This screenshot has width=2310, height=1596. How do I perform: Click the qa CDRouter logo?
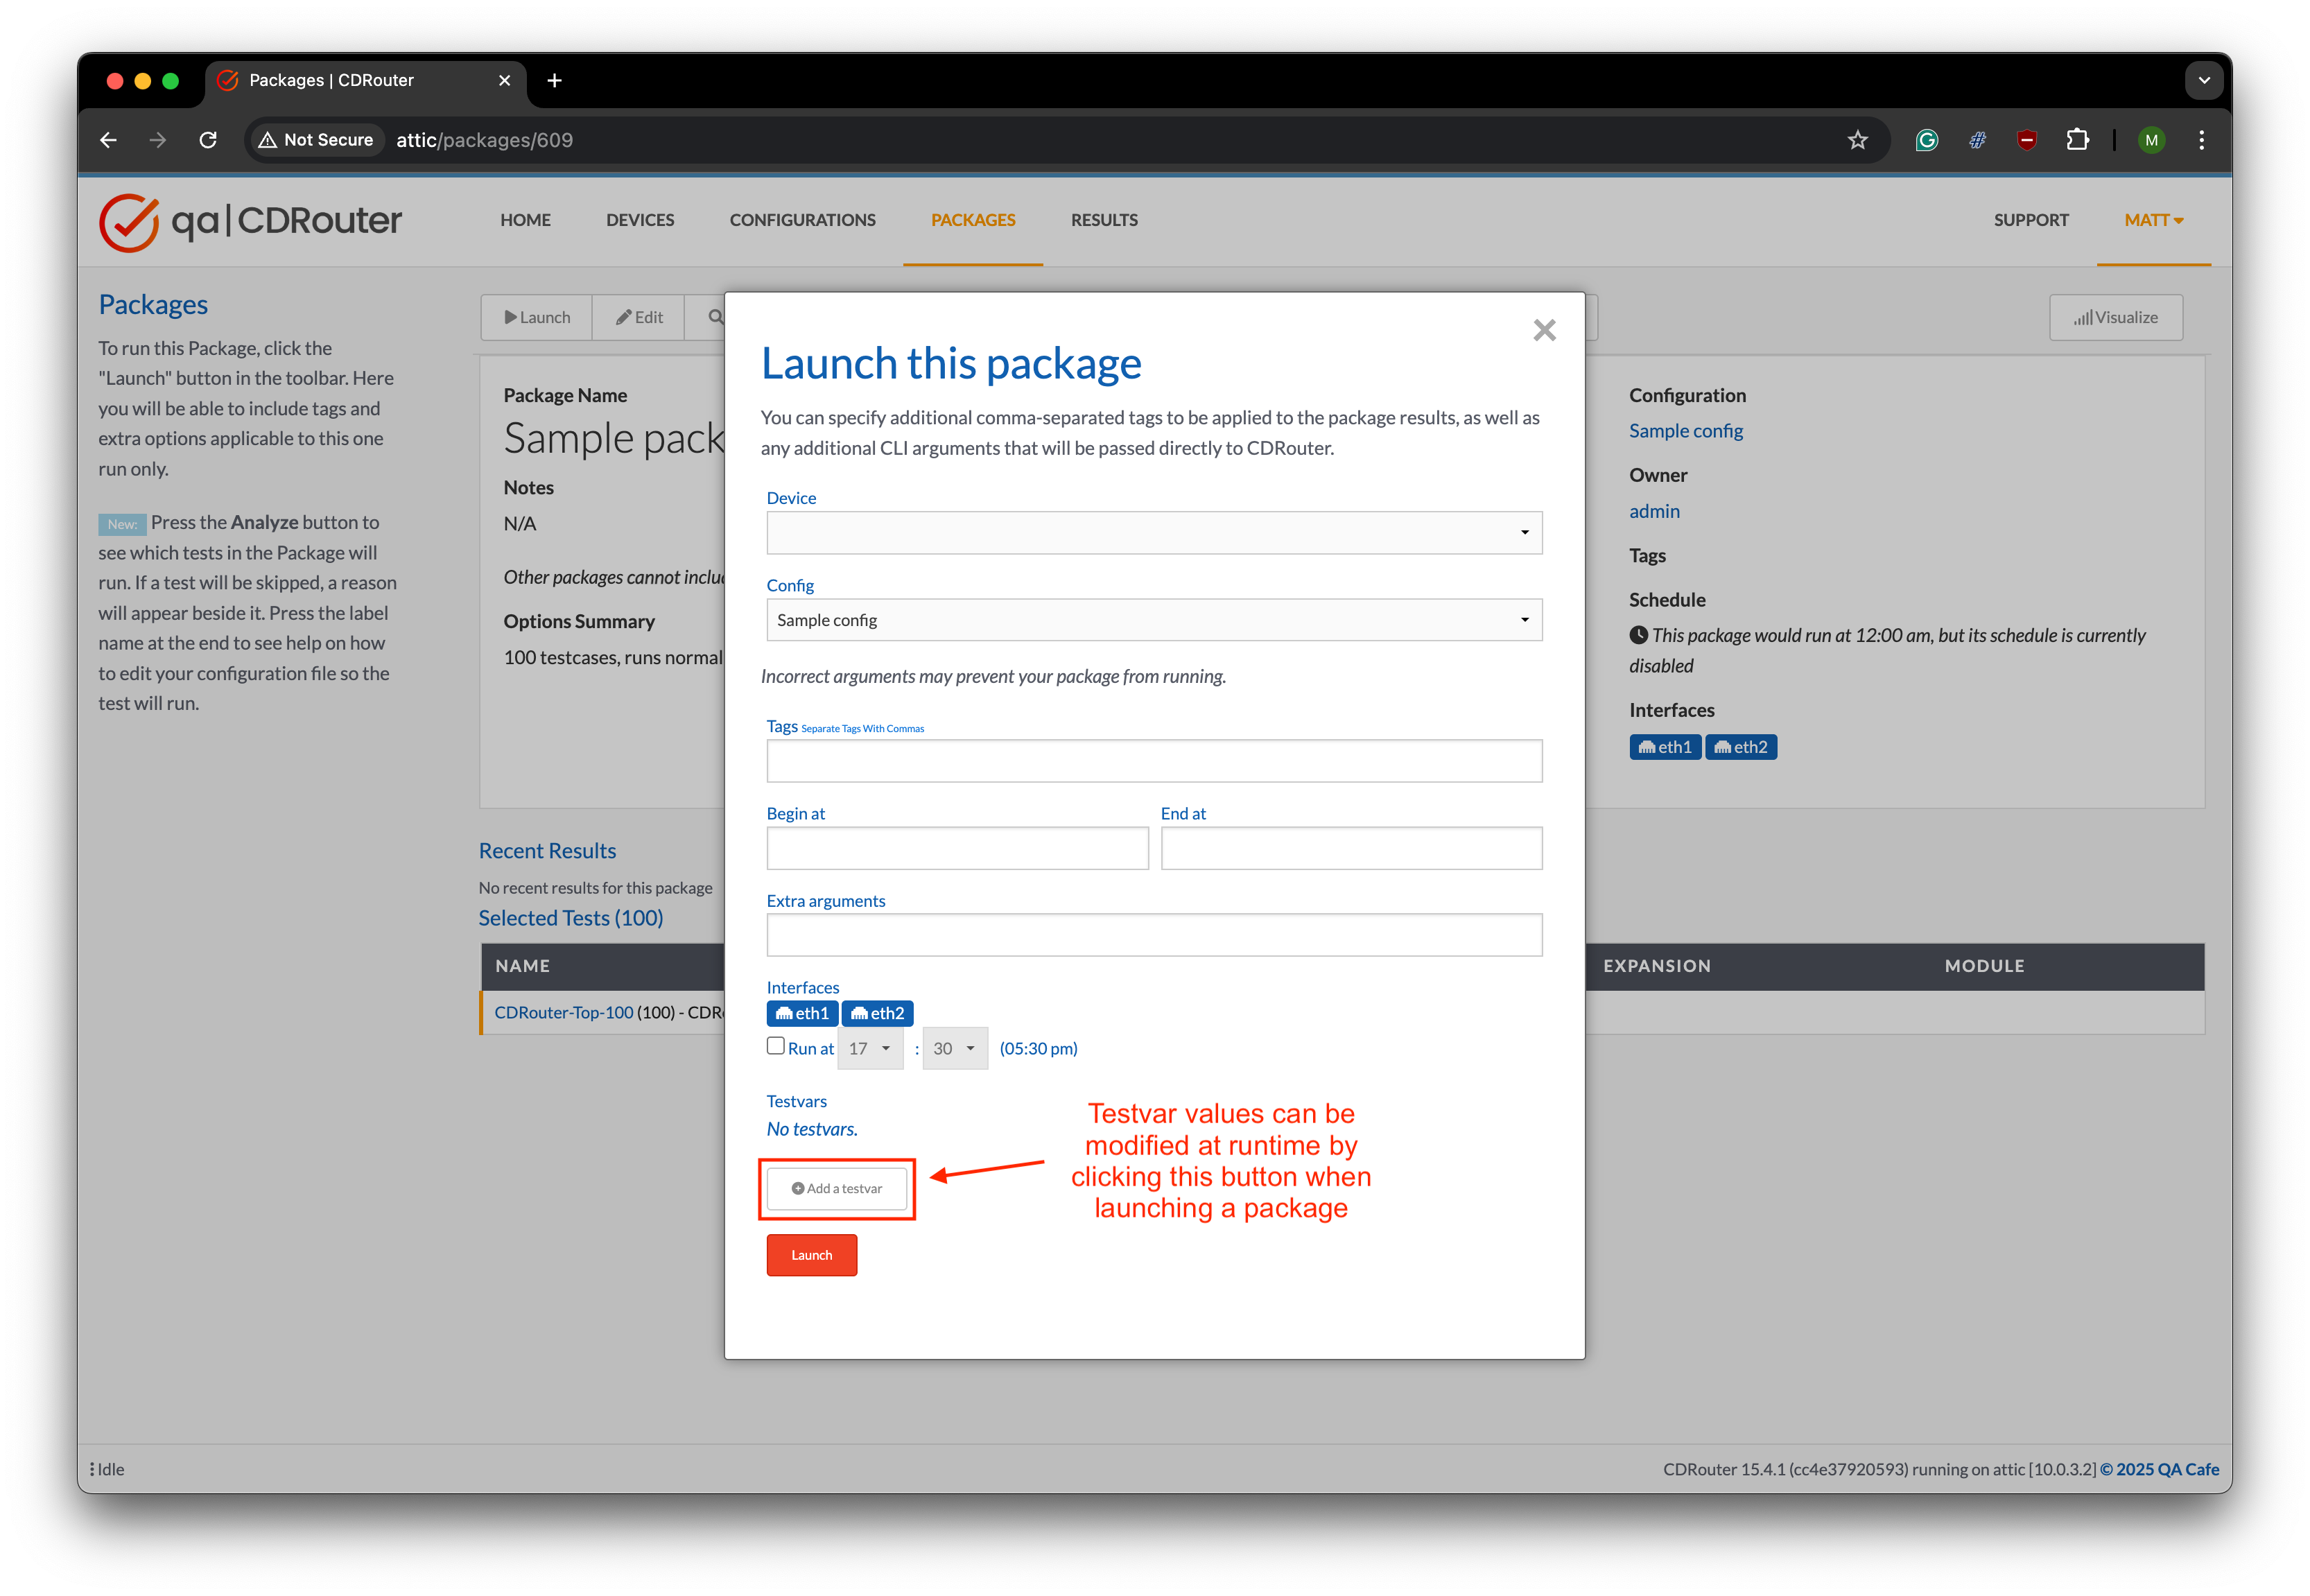(x=250, y=222)
